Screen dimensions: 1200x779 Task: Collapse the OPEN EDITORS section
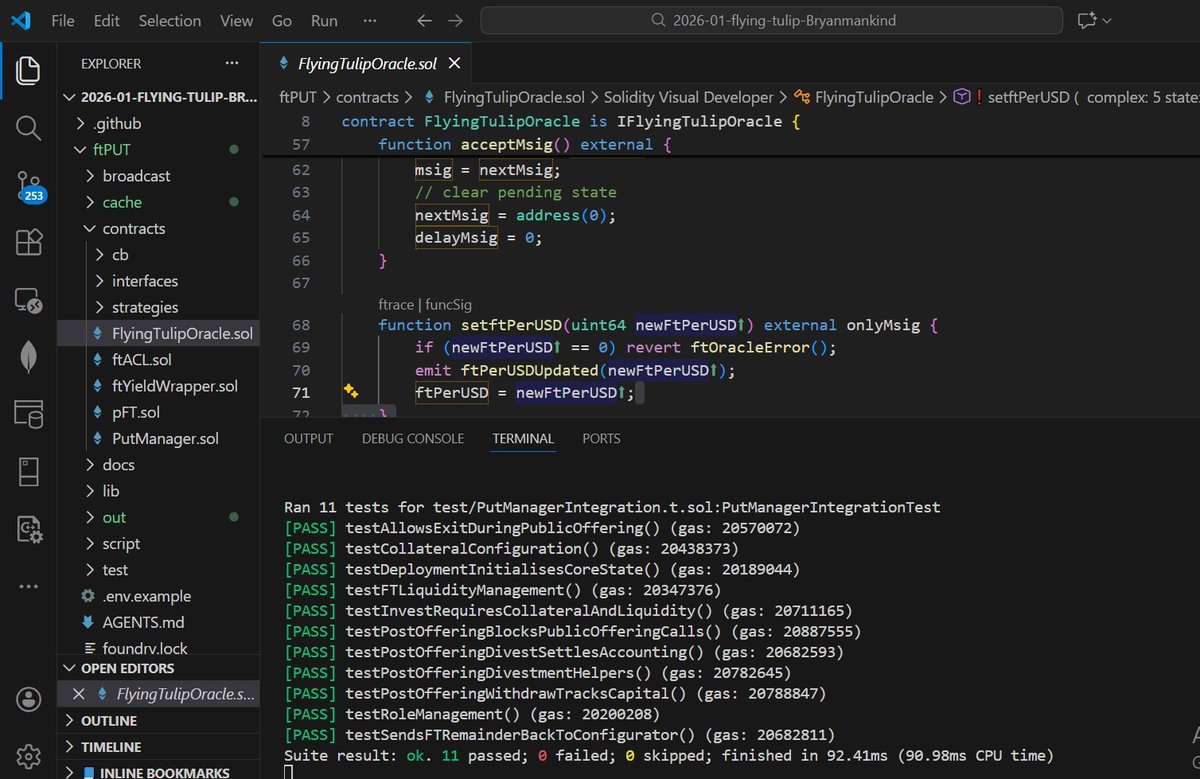157,668
